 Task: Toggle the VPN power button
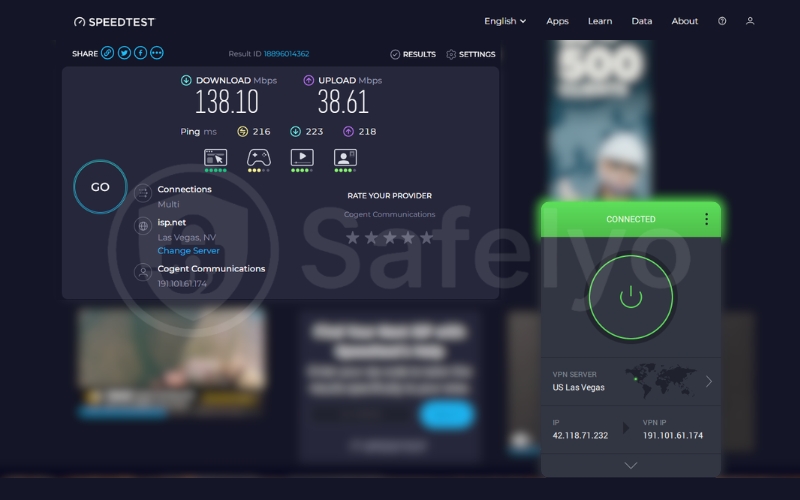(x=631, y=297)
